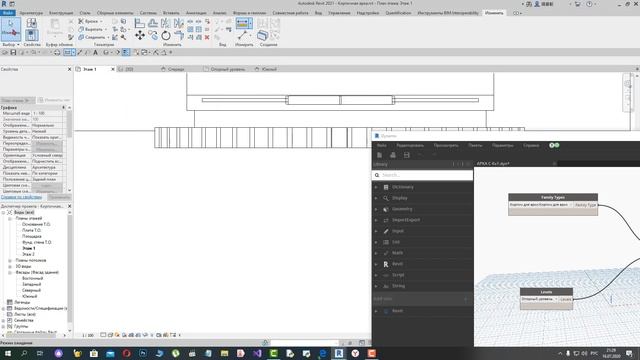Click the Mirror pick axis icon
Viewport: 640px width, 360px height.
166,23
